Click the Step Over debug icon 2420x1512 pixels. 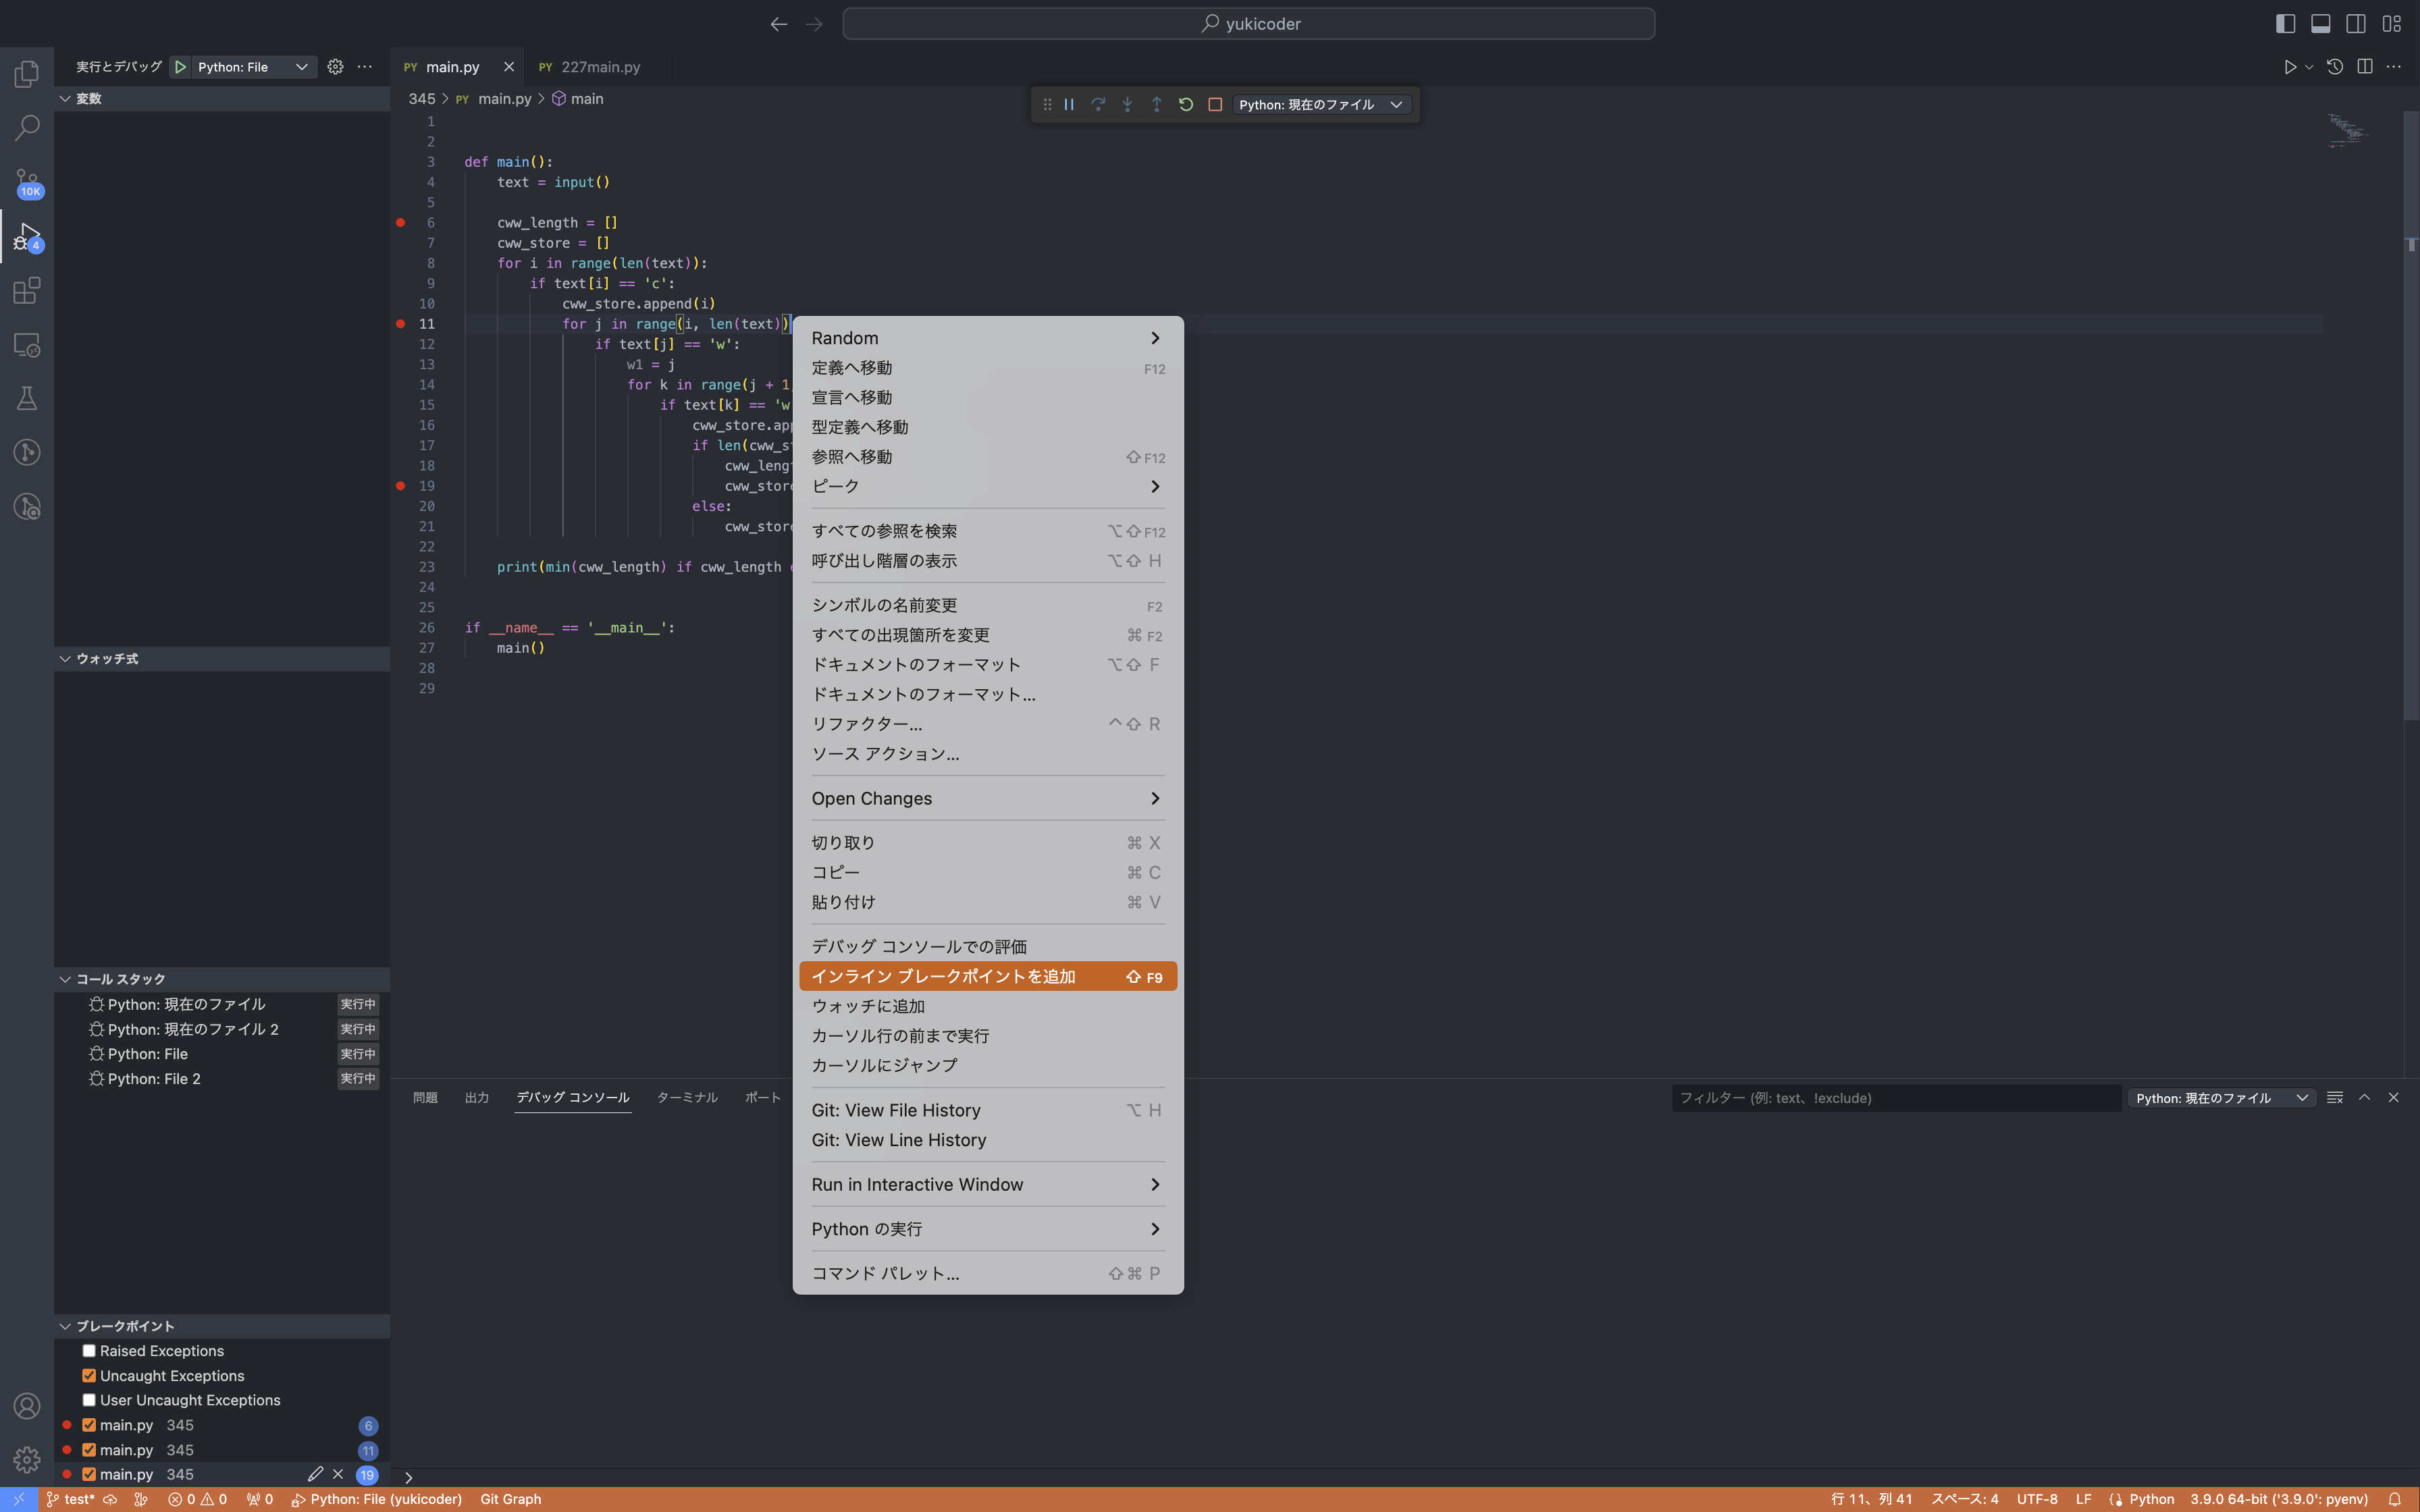(x=1098, y=104)
